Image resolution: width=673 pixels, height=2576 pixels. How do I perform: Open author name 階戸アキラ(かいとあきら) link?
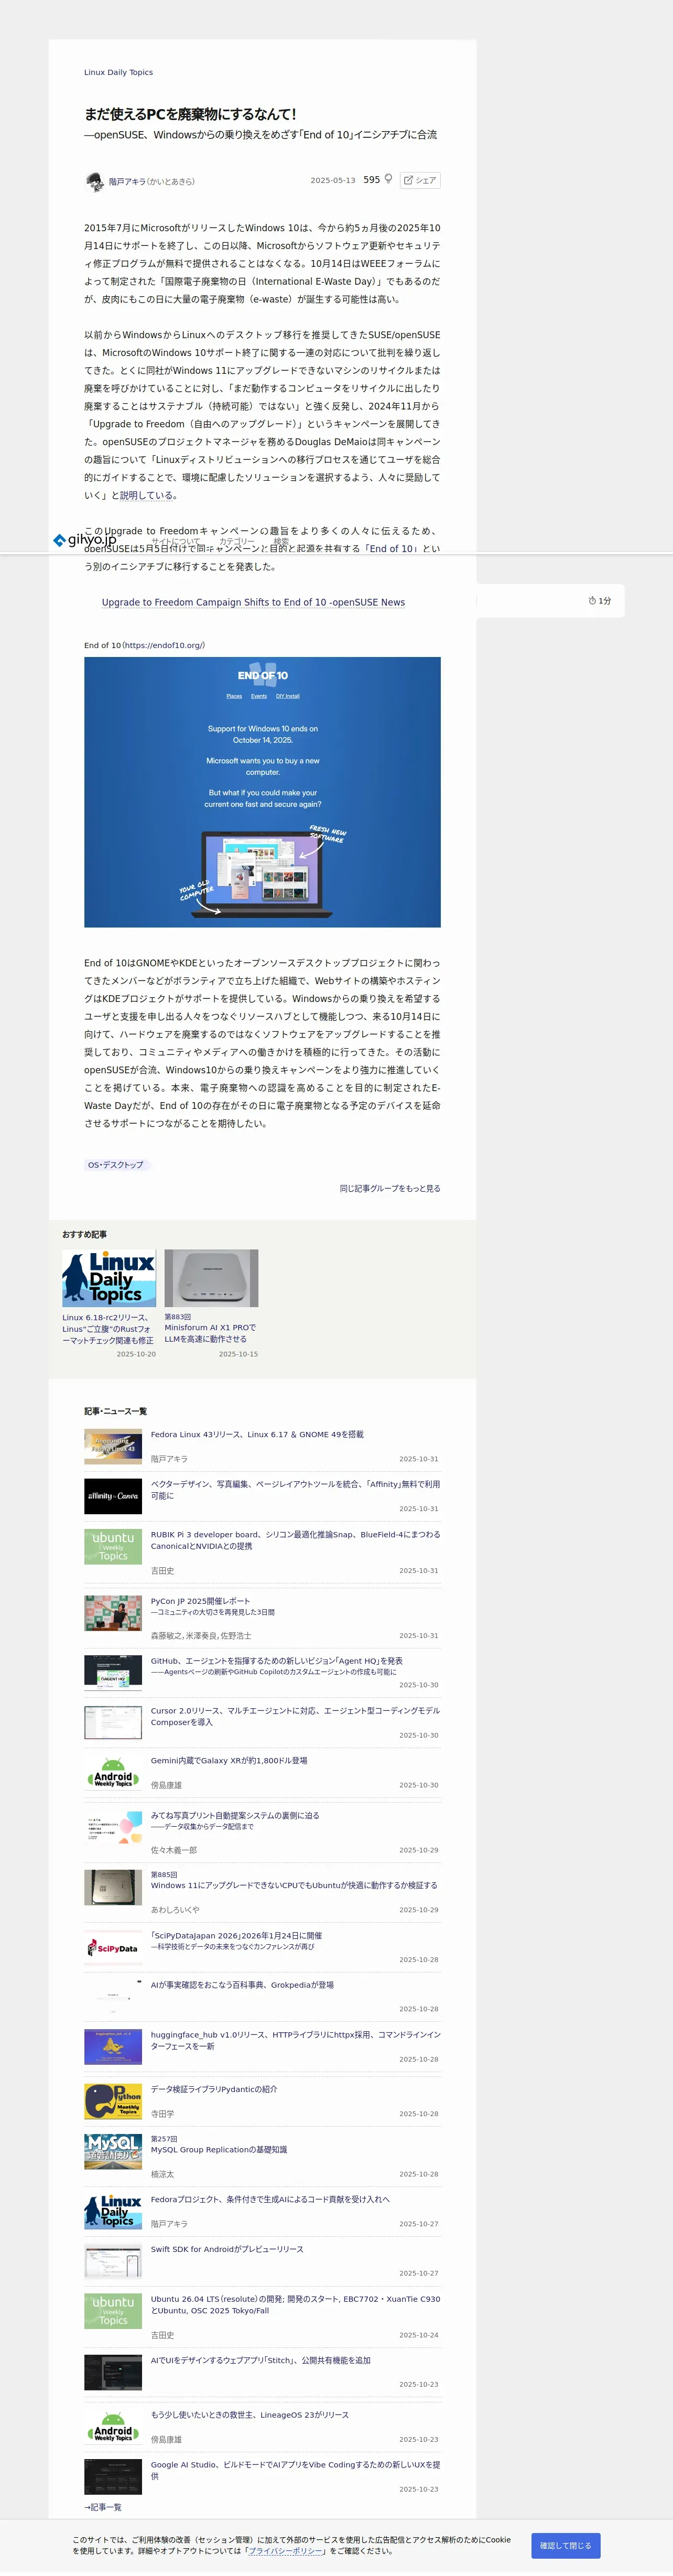coord(152,182)
